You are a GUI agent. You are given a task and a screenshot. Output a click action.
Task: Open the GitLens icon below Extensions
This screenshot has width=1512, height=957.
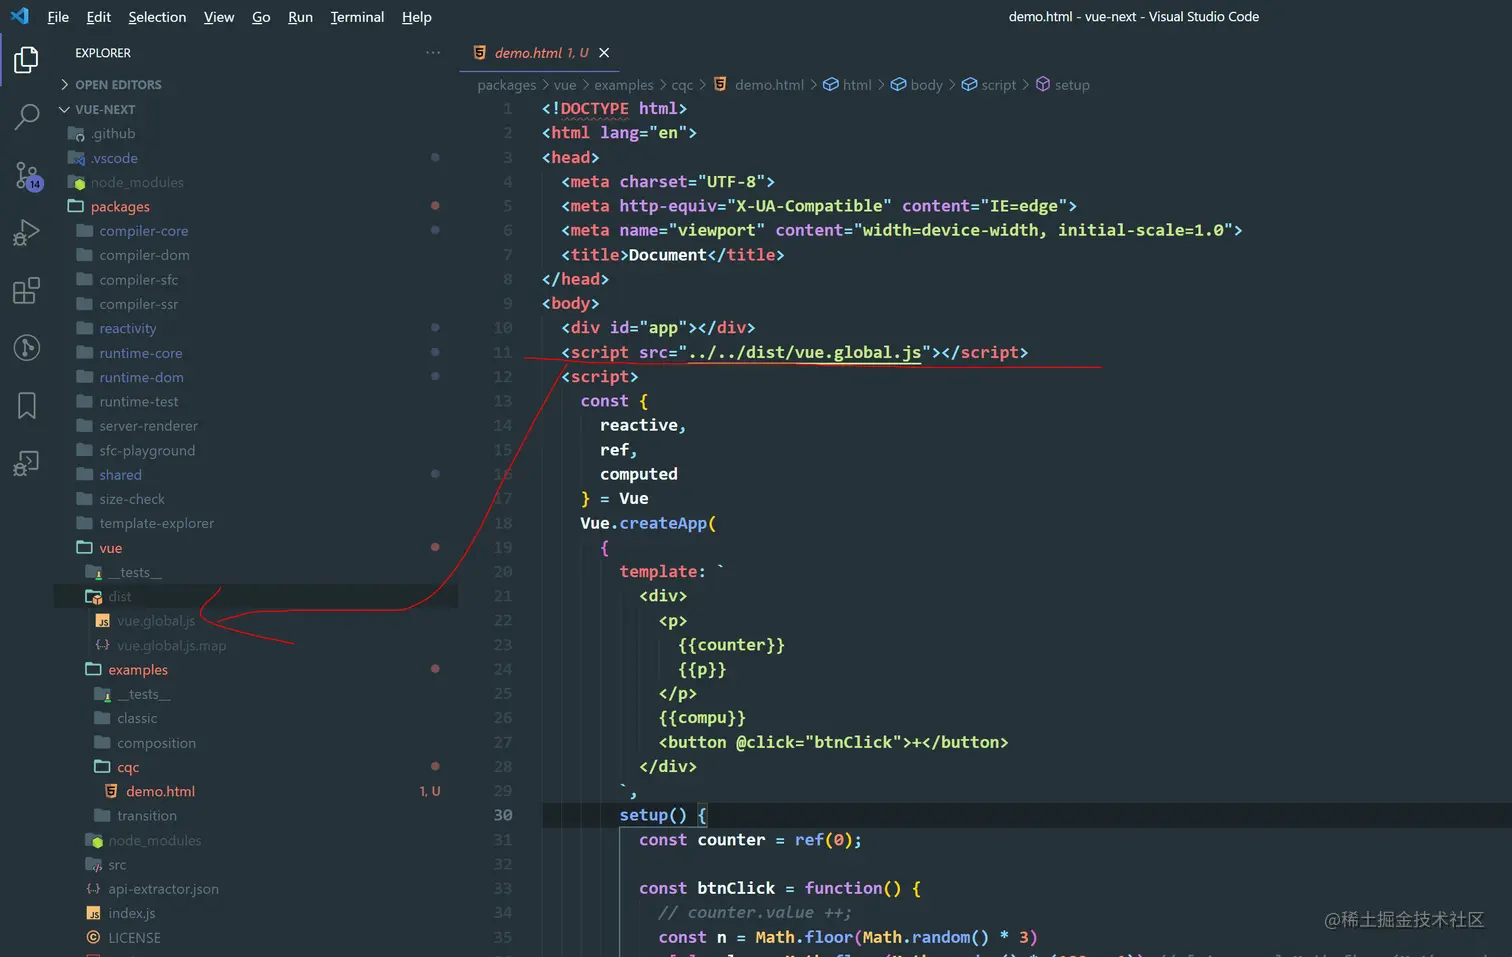(26, 348)
